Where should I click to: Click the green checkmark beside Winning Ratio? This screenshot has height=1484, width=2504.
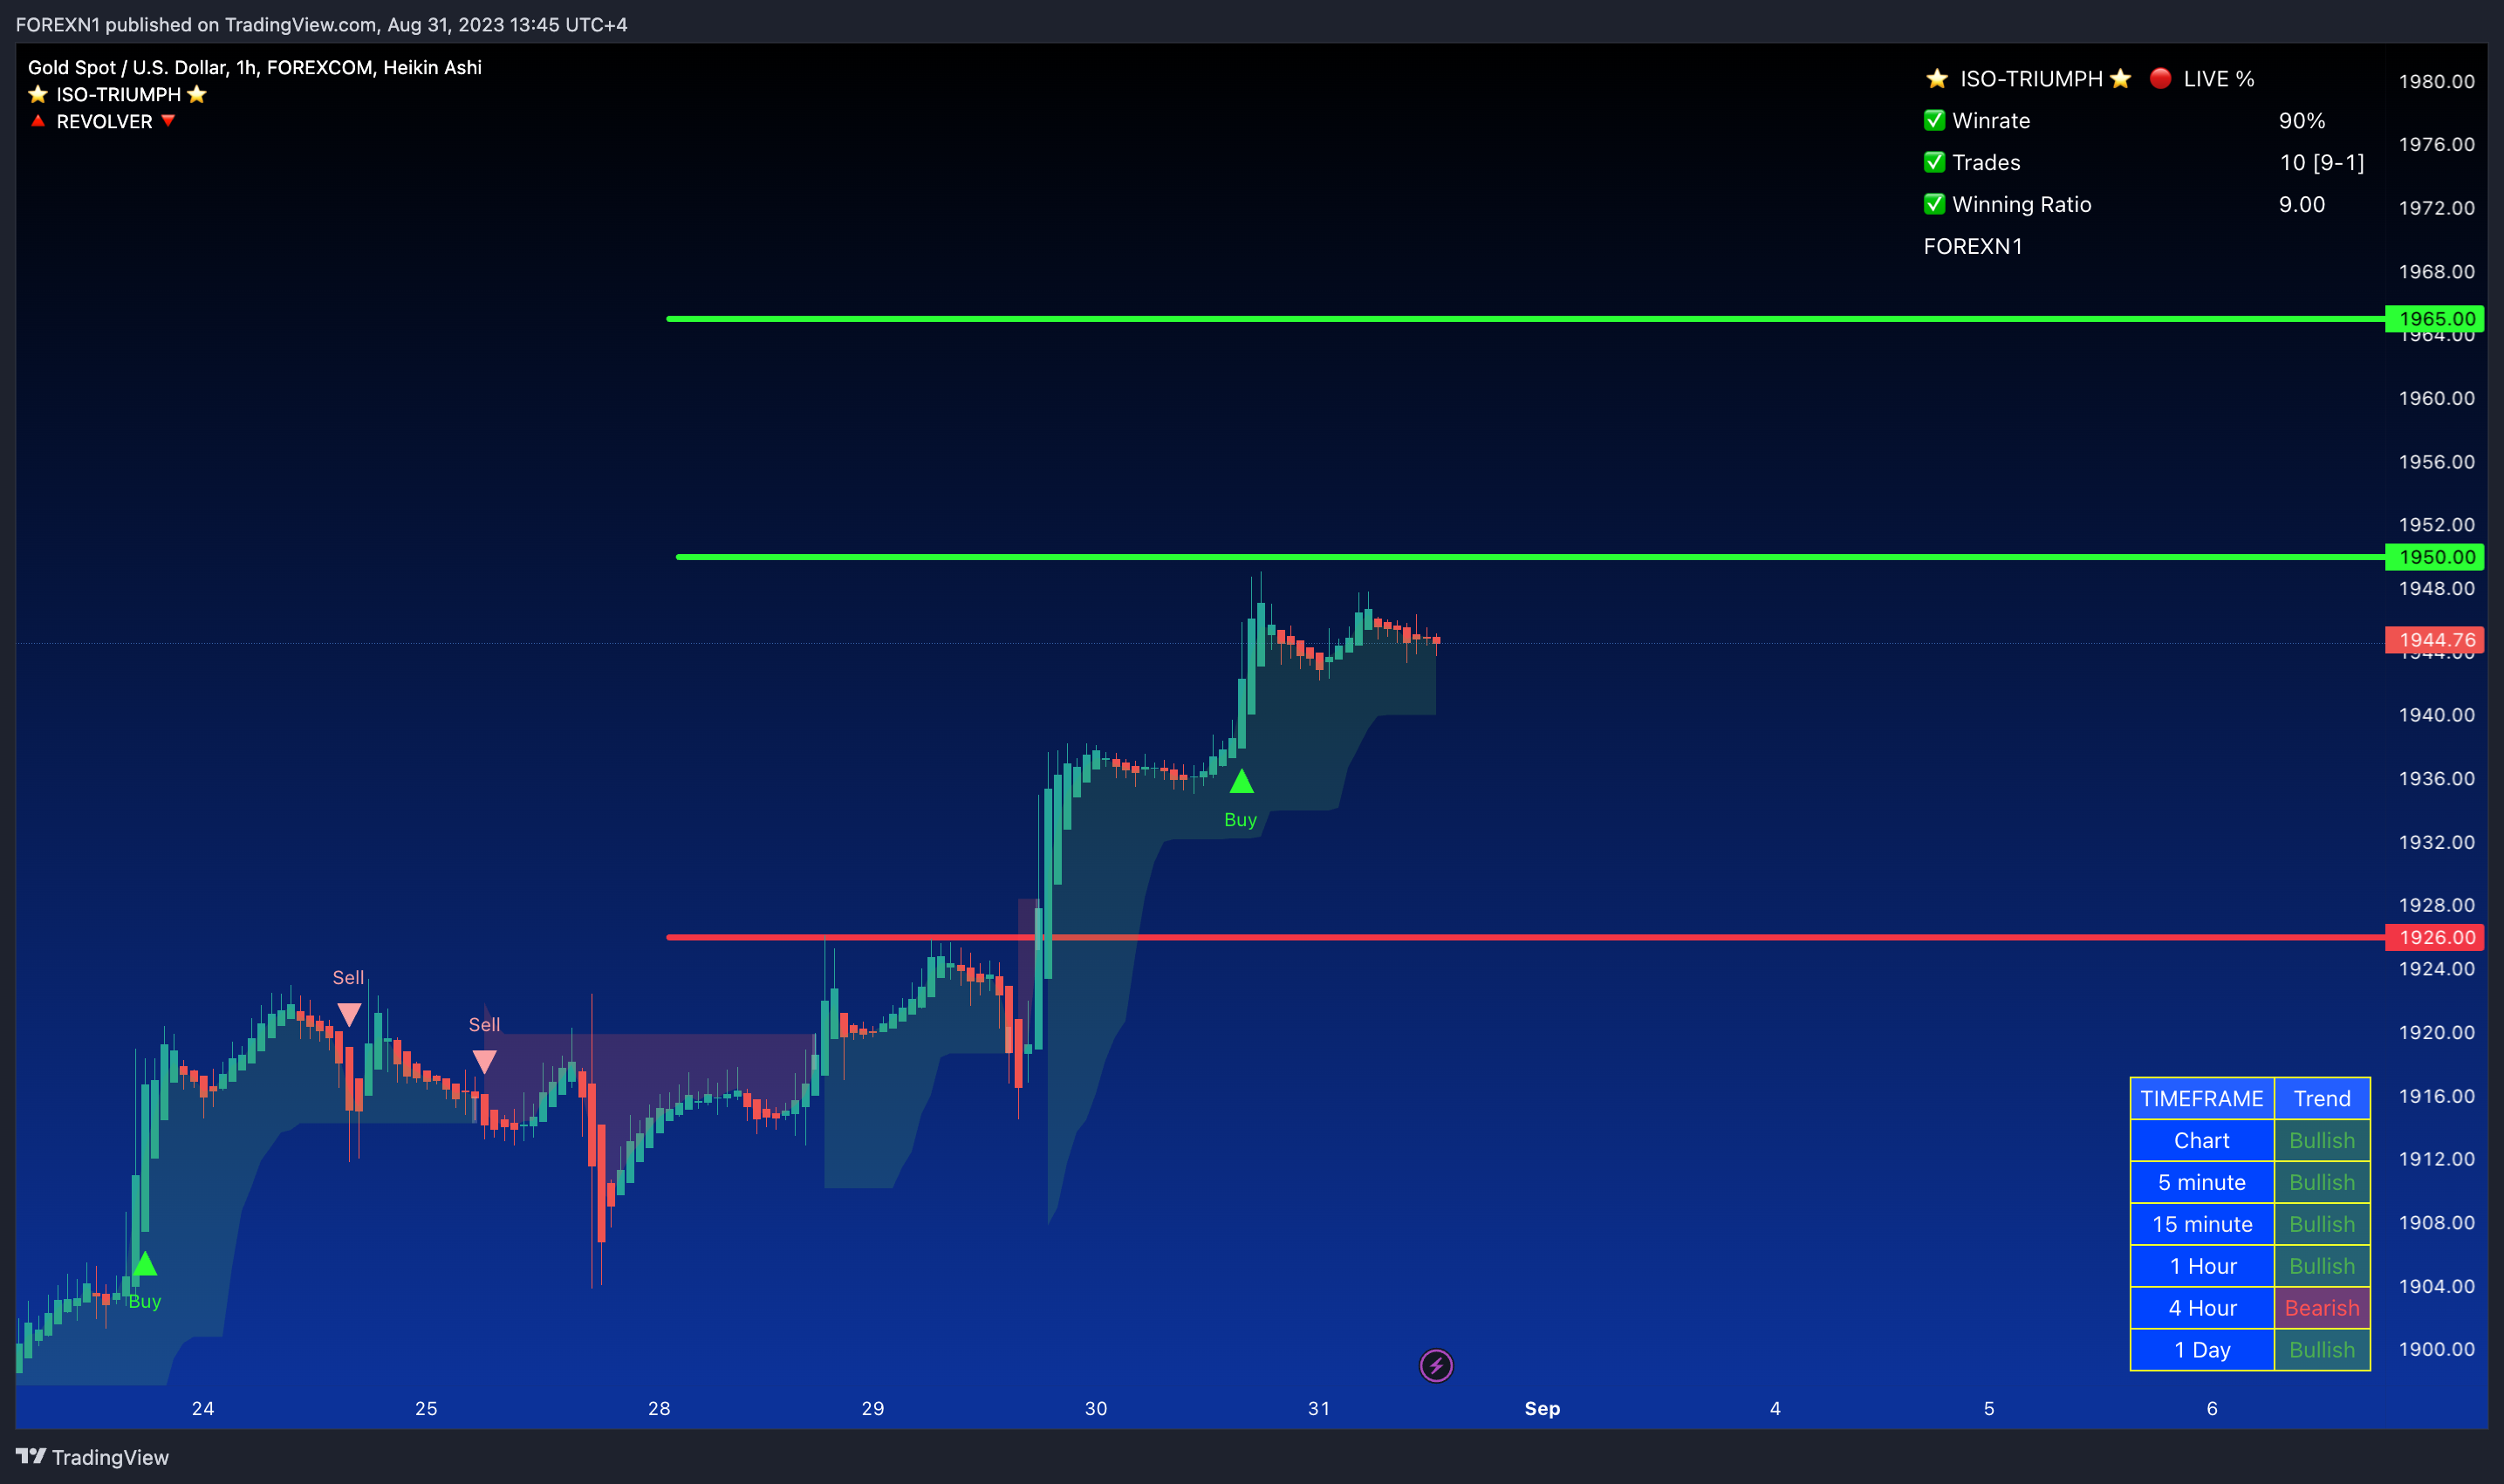click(1935, 204)
